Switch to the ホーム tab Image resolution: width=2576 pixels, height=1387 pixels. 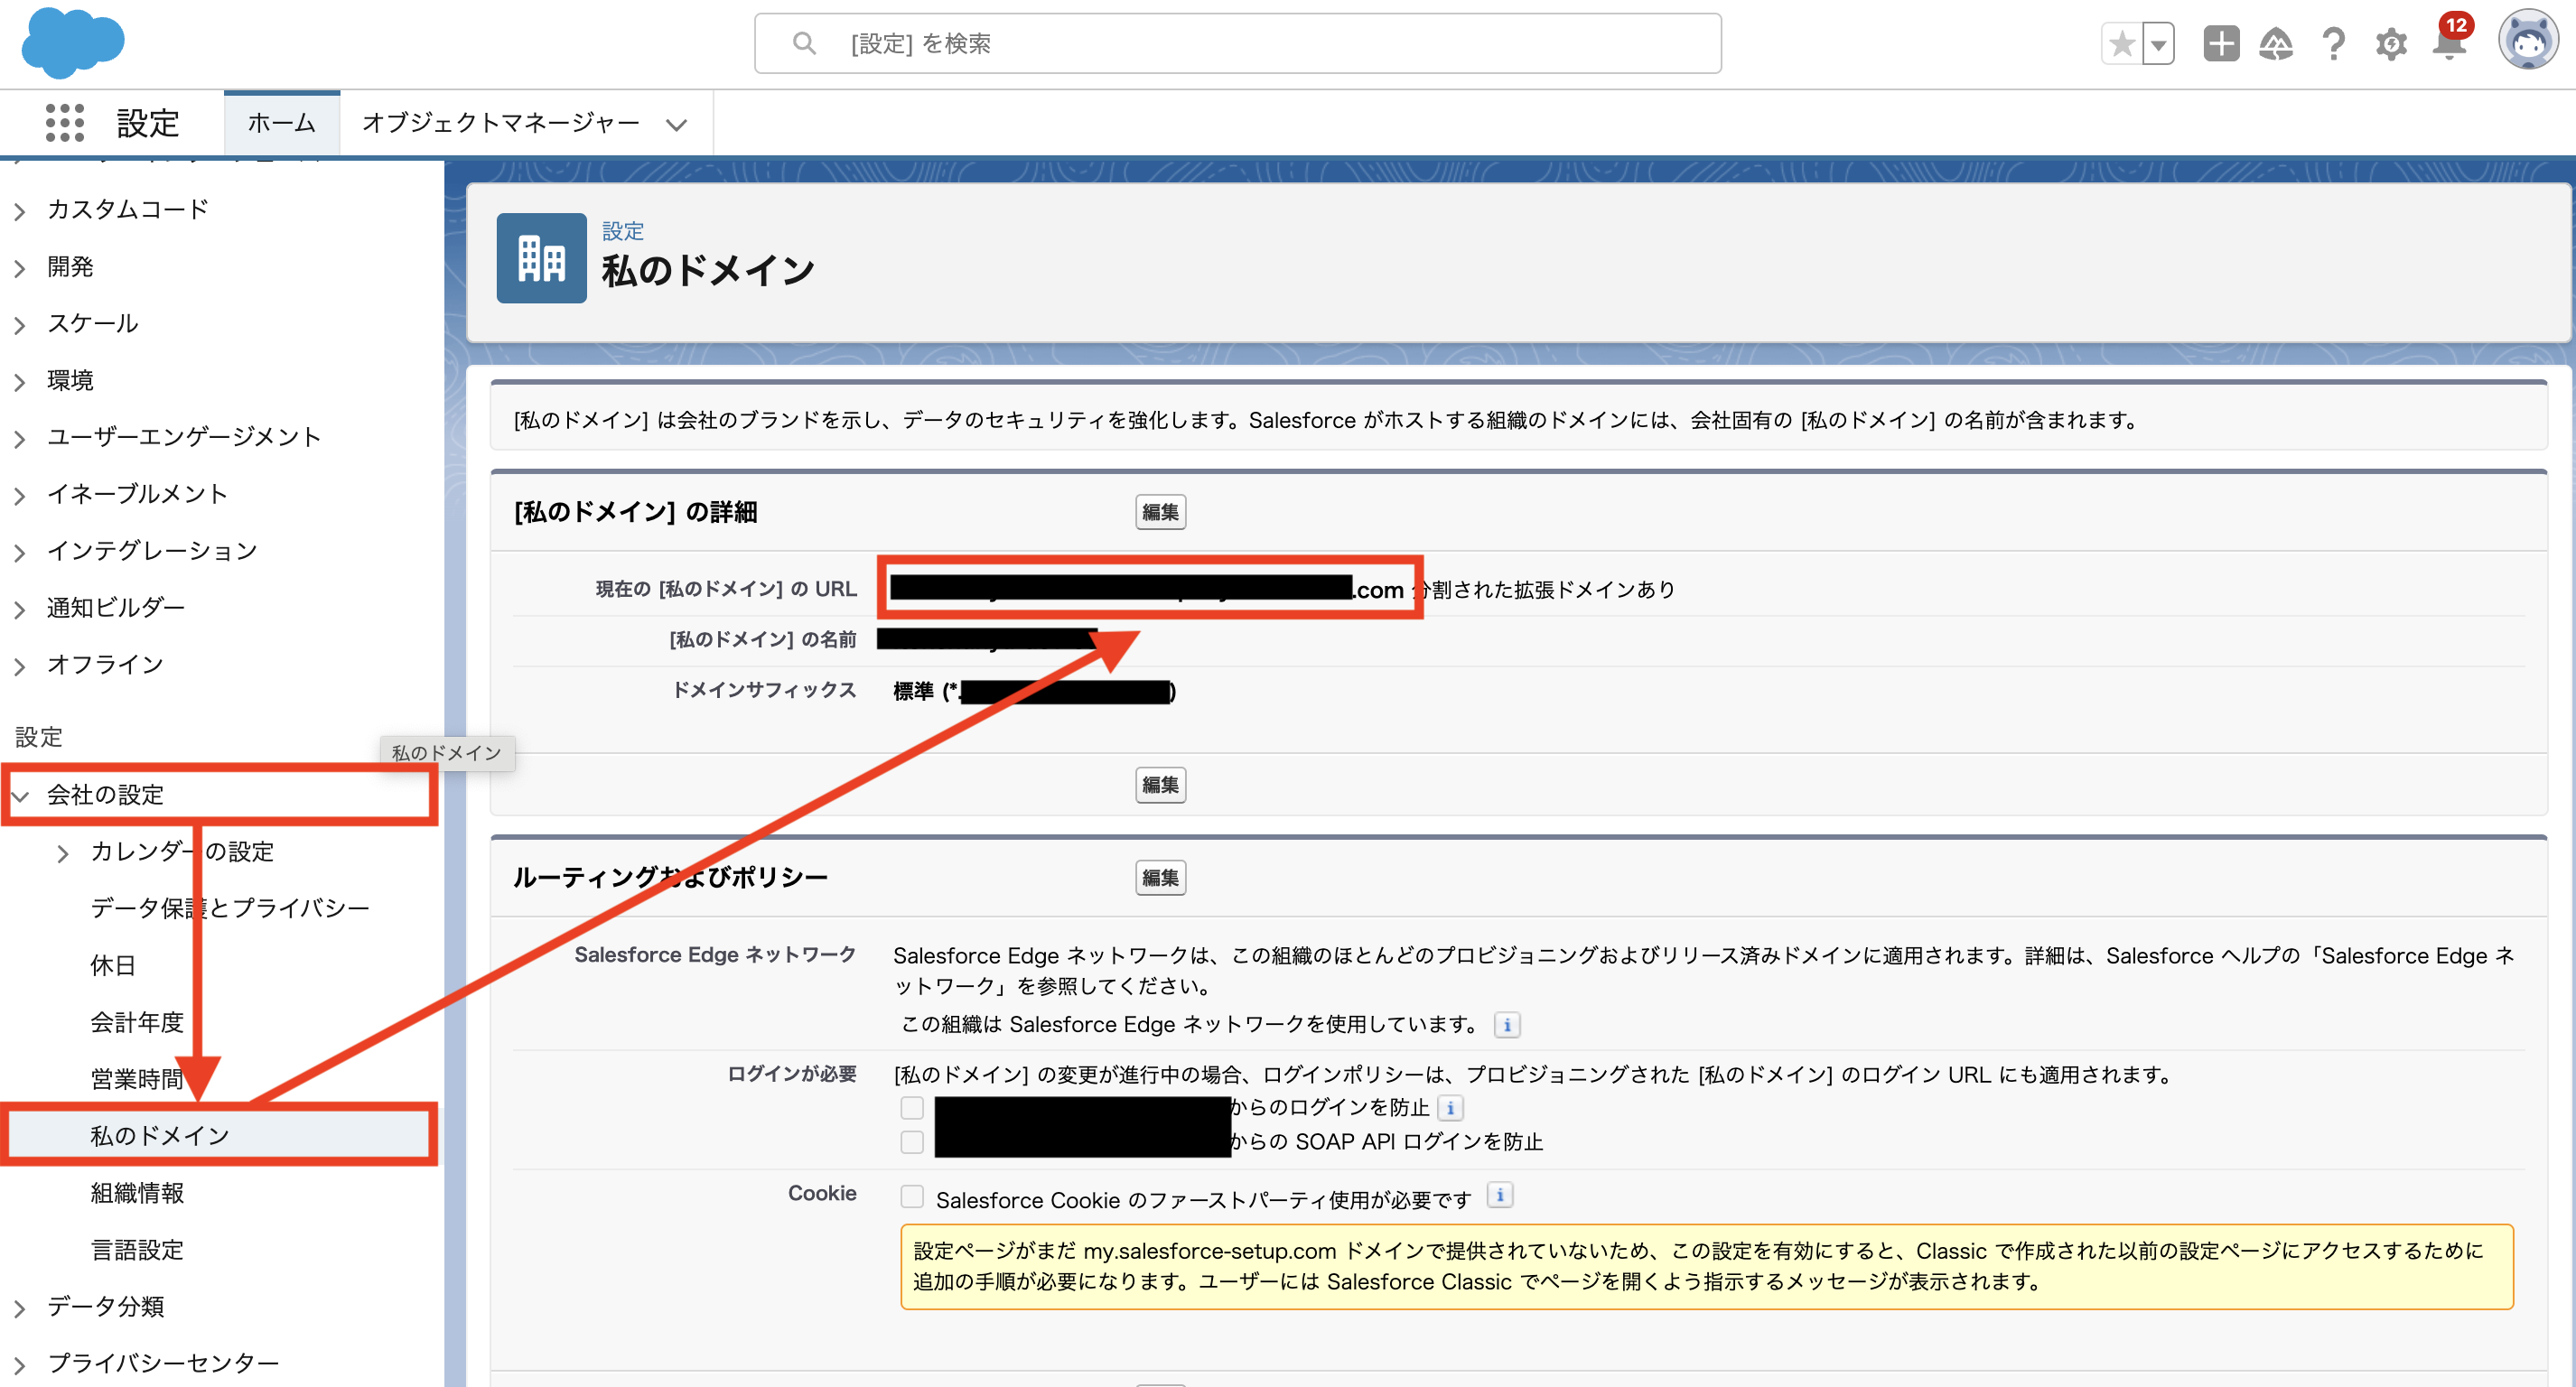[x=281, y=122]
